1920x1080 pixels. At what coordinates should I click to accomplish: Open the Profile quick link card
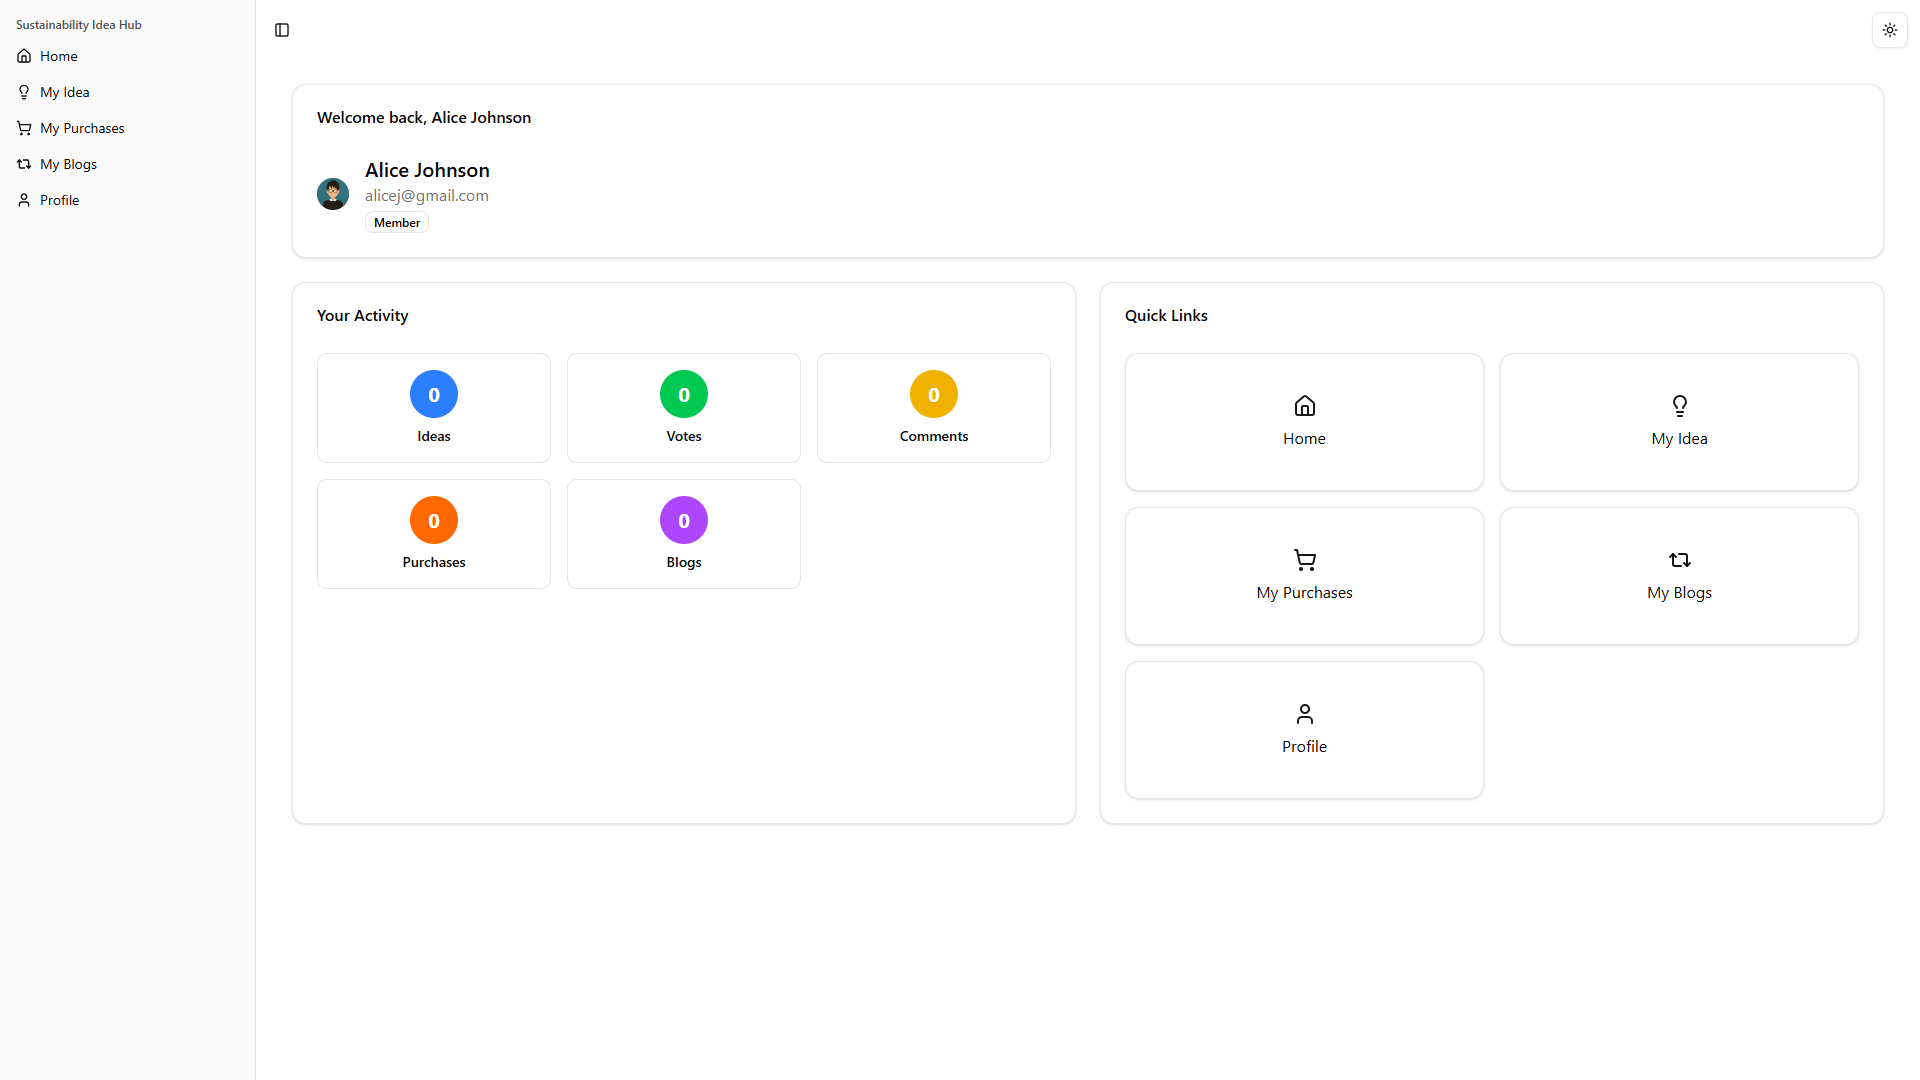1304,729
